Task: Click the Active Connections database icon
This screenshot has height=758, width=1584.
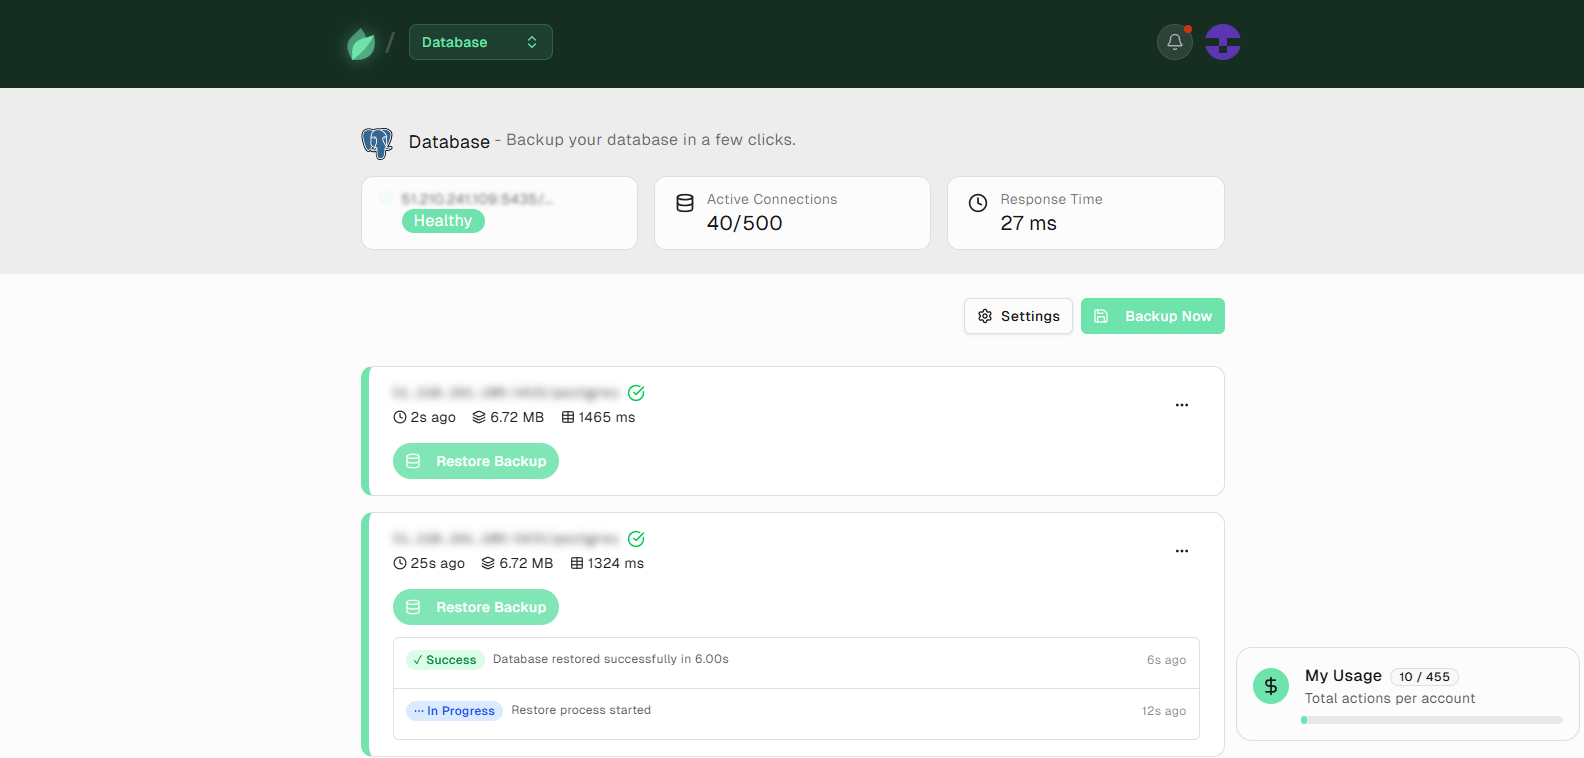Action: (685, 203)
